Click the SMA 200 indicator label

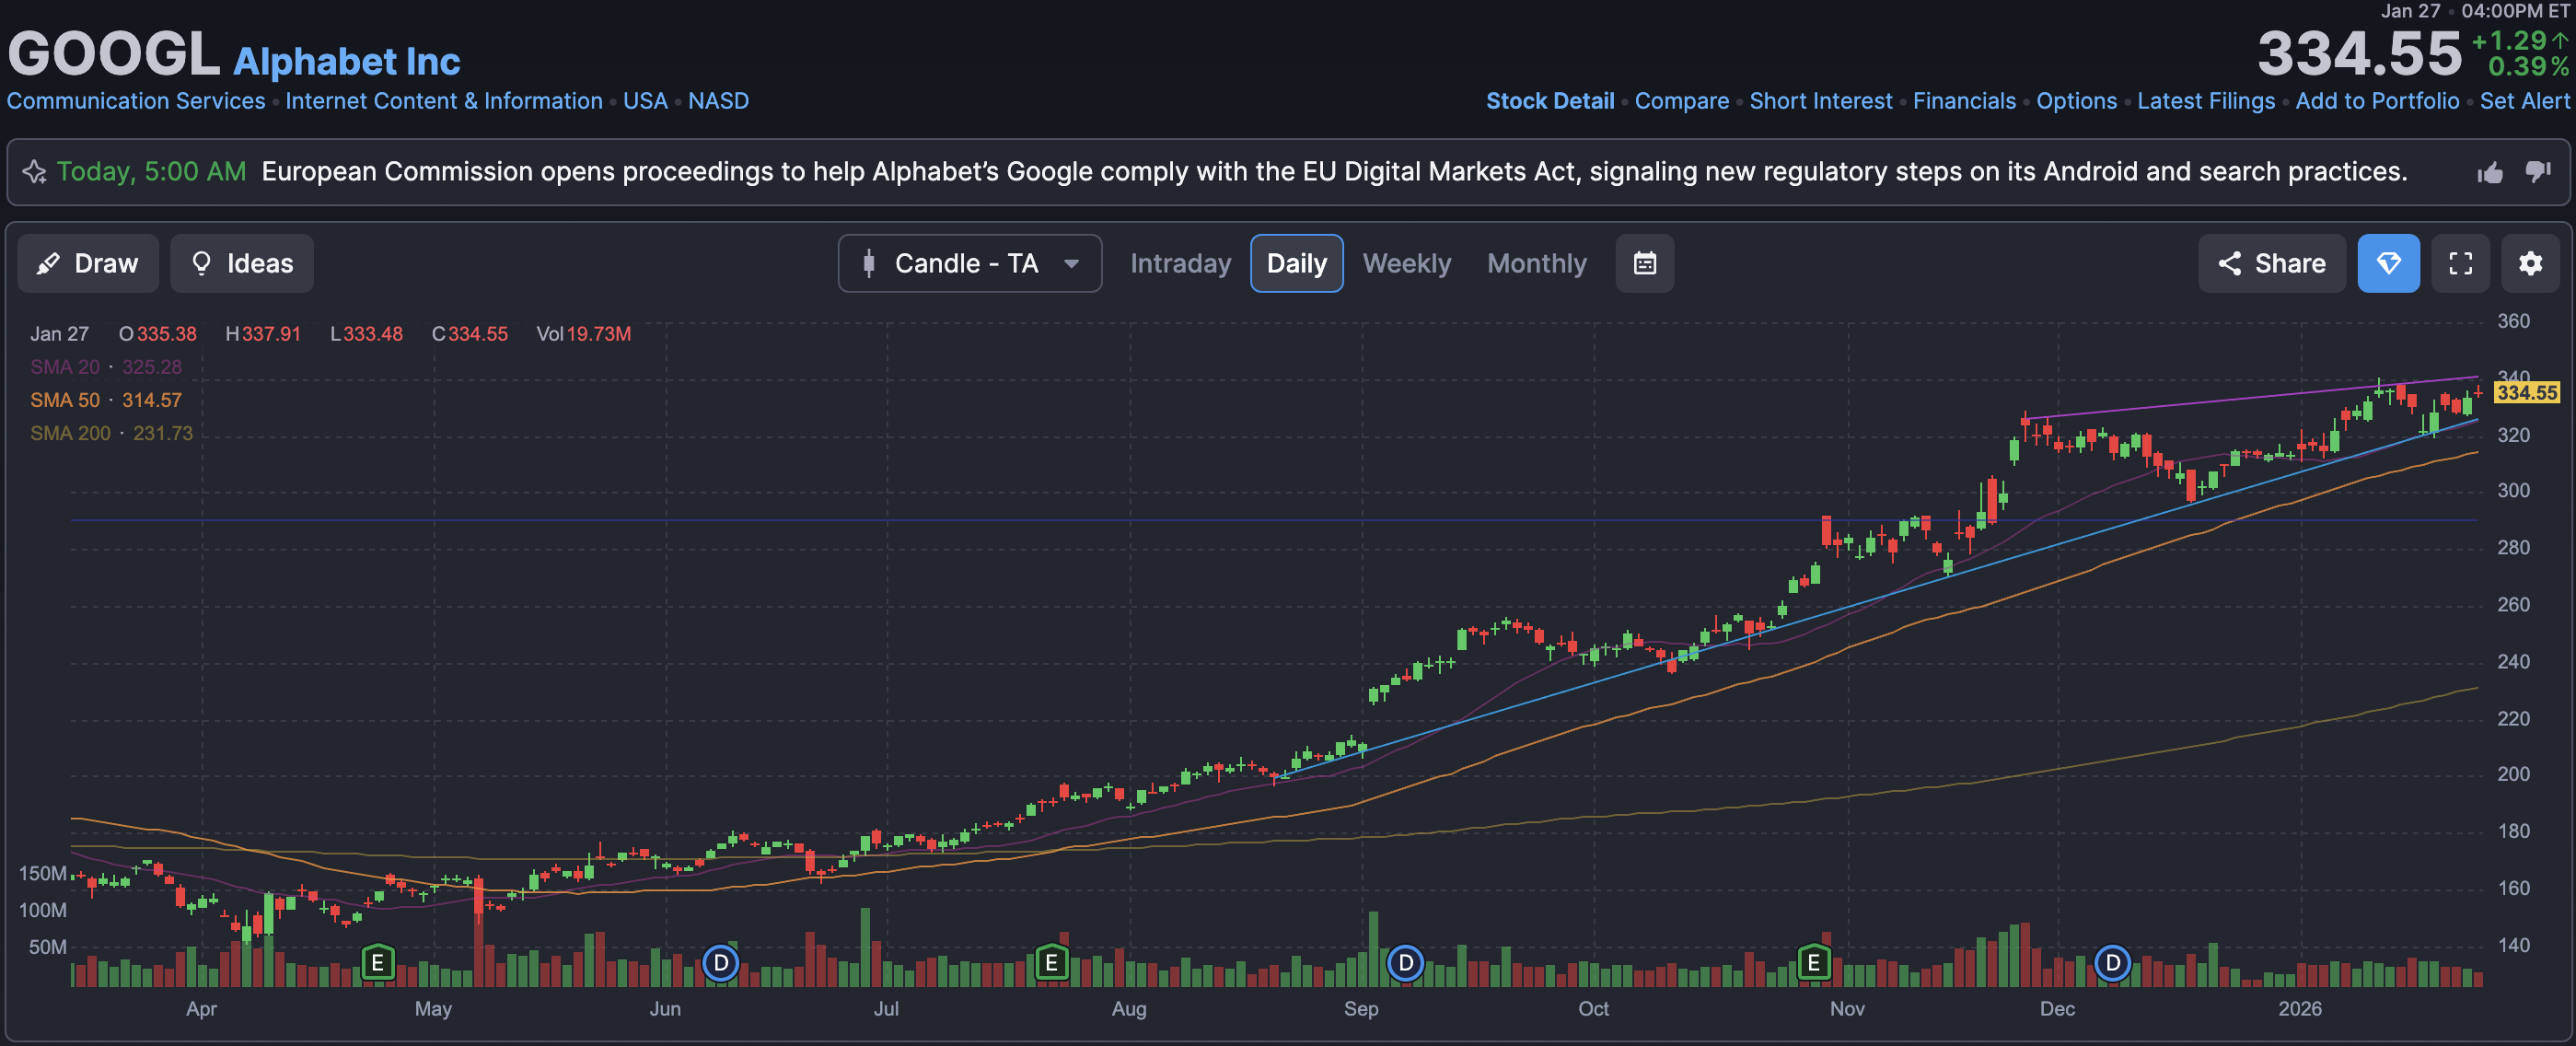(70, 433)
